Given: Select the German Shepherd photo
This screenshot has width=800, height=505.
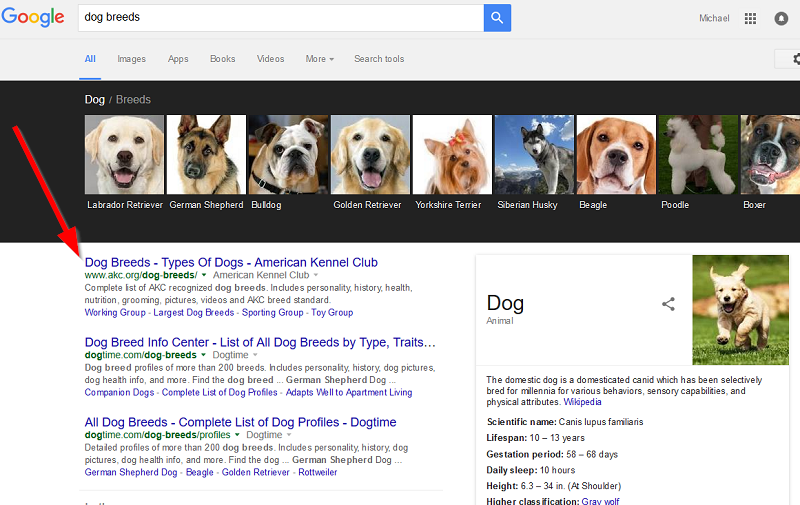Looking at the screenshot, I should (206, 155).
